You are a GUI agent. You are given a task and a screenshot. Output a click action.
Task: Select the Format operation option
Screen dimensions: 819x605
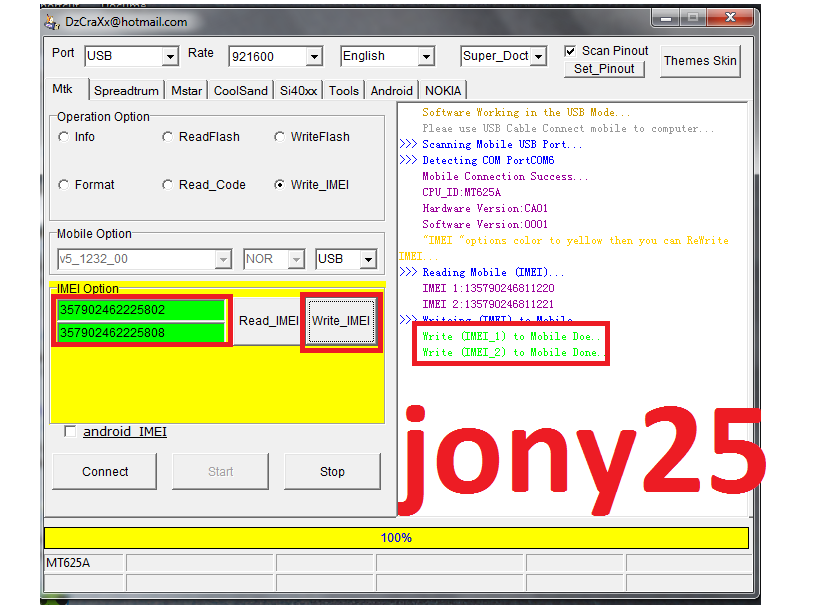(x=64, y=185)
